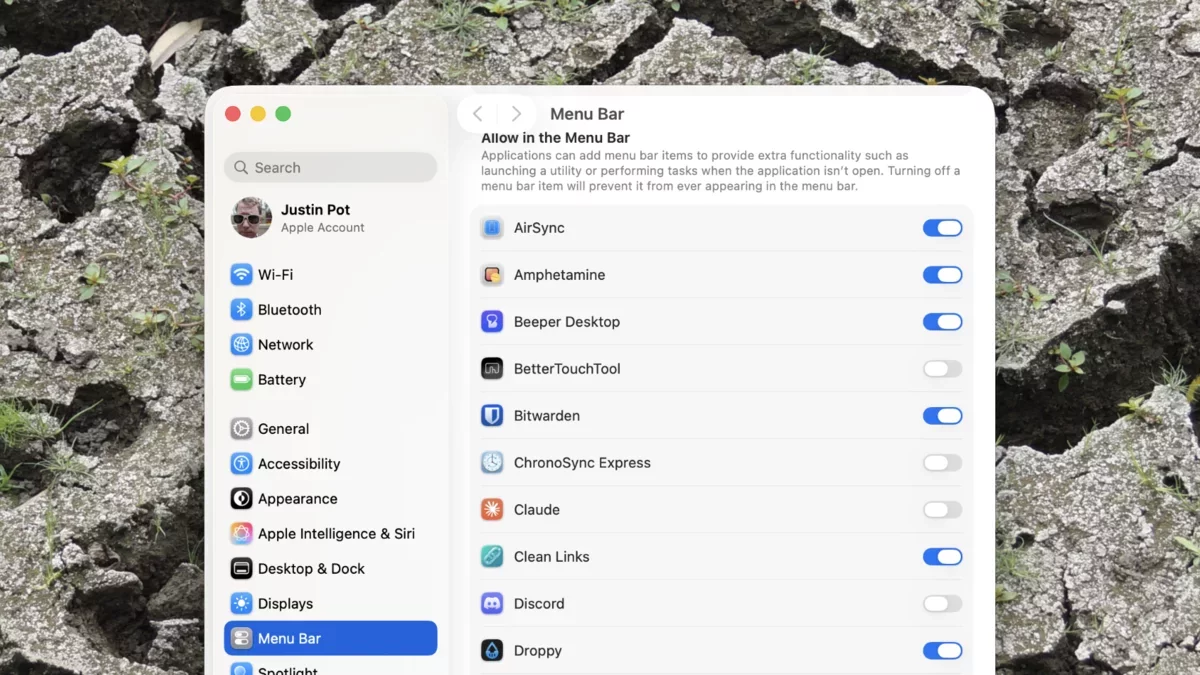The height and width of the screenshot is (675, 1200).
Task: Open Apple Intelligence & Siri settings
Action: pyautogui.click(x=241, y=533)
